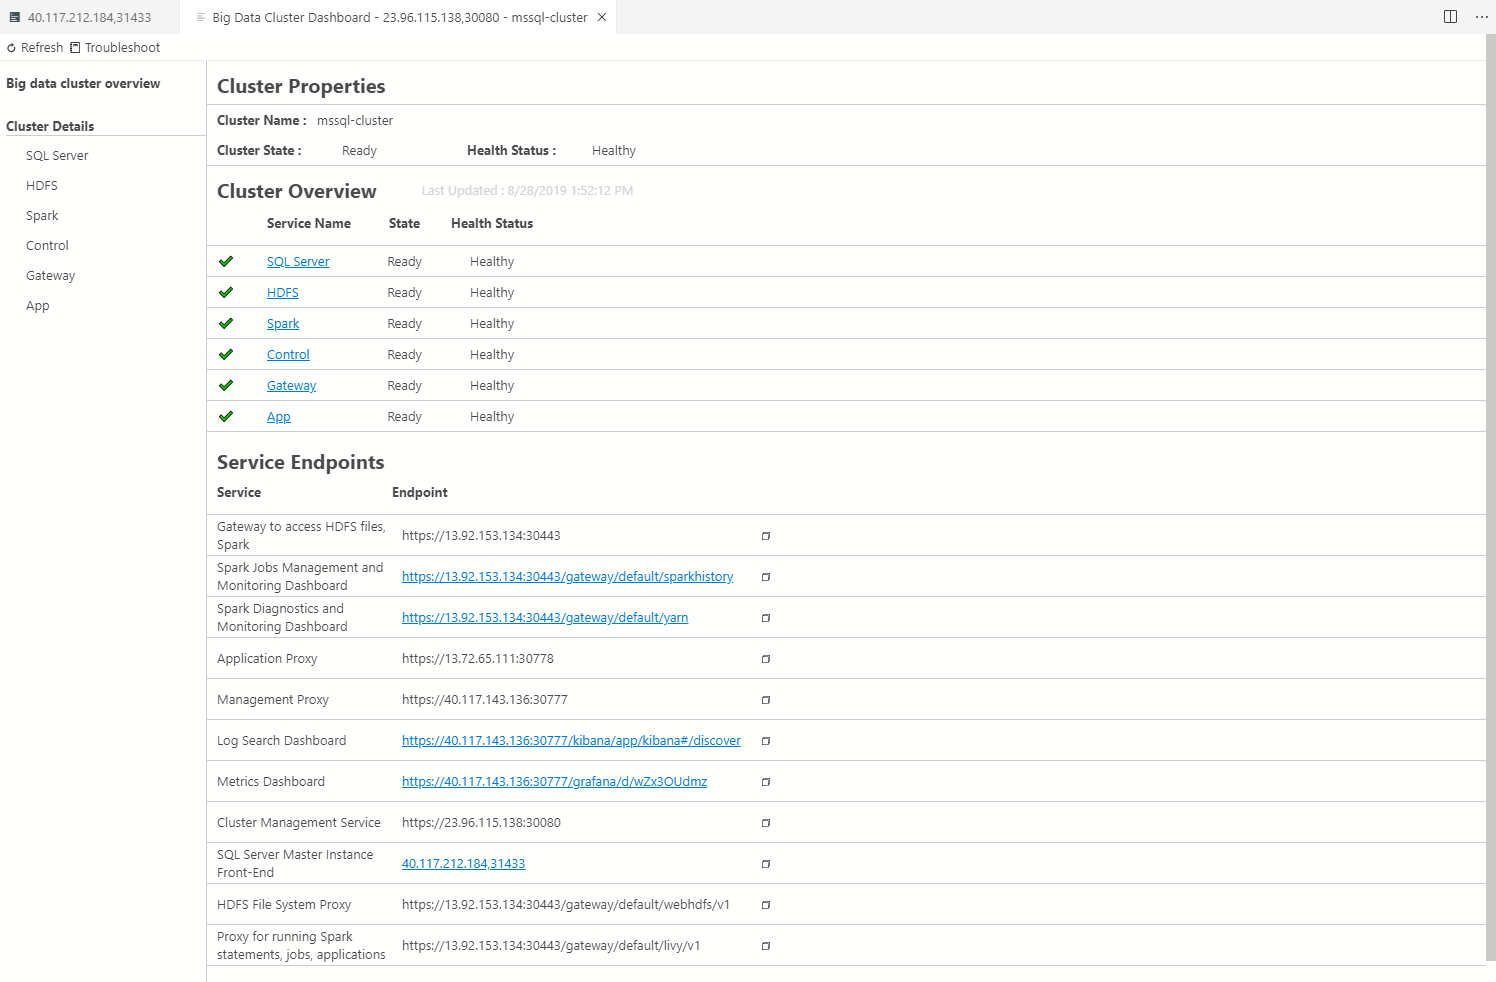
Task: Copy the sparkhistory dashboard endpoint
Action: 766,577
